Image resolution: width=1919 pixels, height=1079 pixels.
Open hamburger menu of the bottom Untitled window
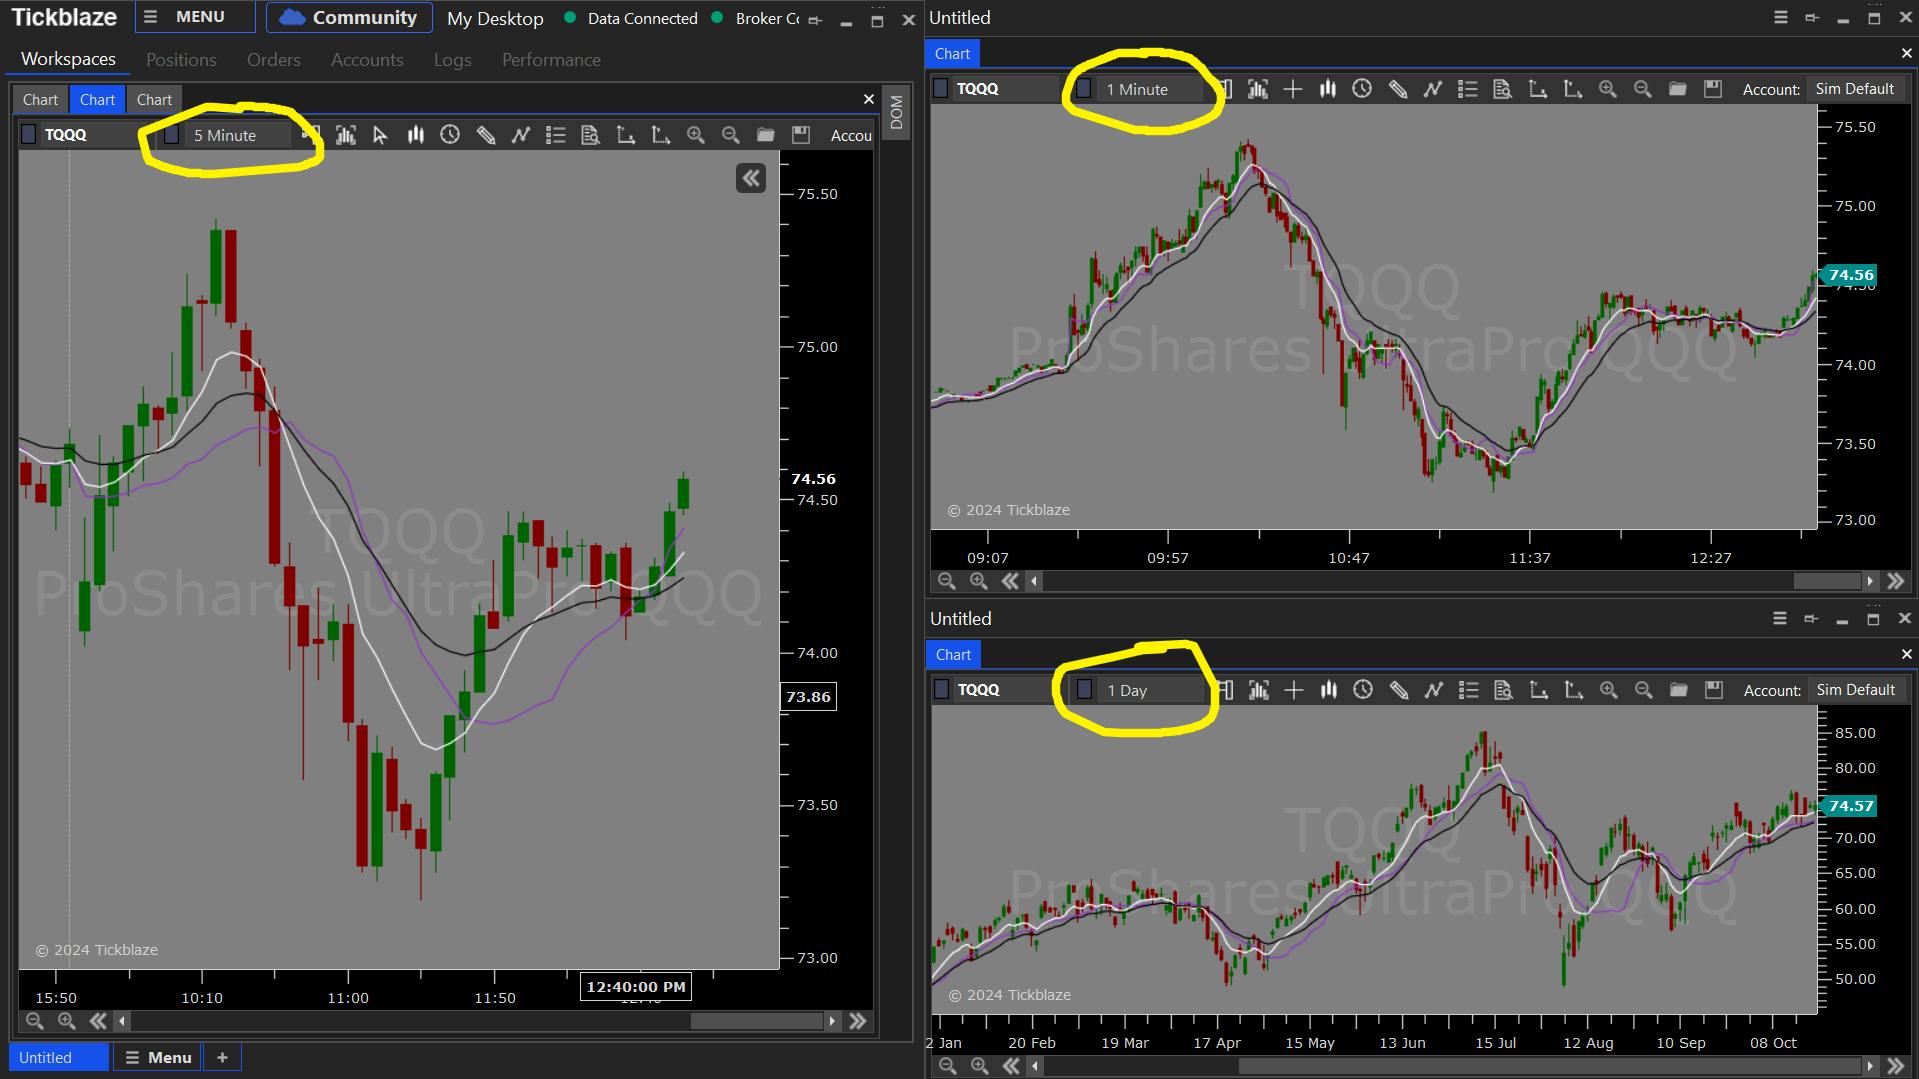(1779, 619)
